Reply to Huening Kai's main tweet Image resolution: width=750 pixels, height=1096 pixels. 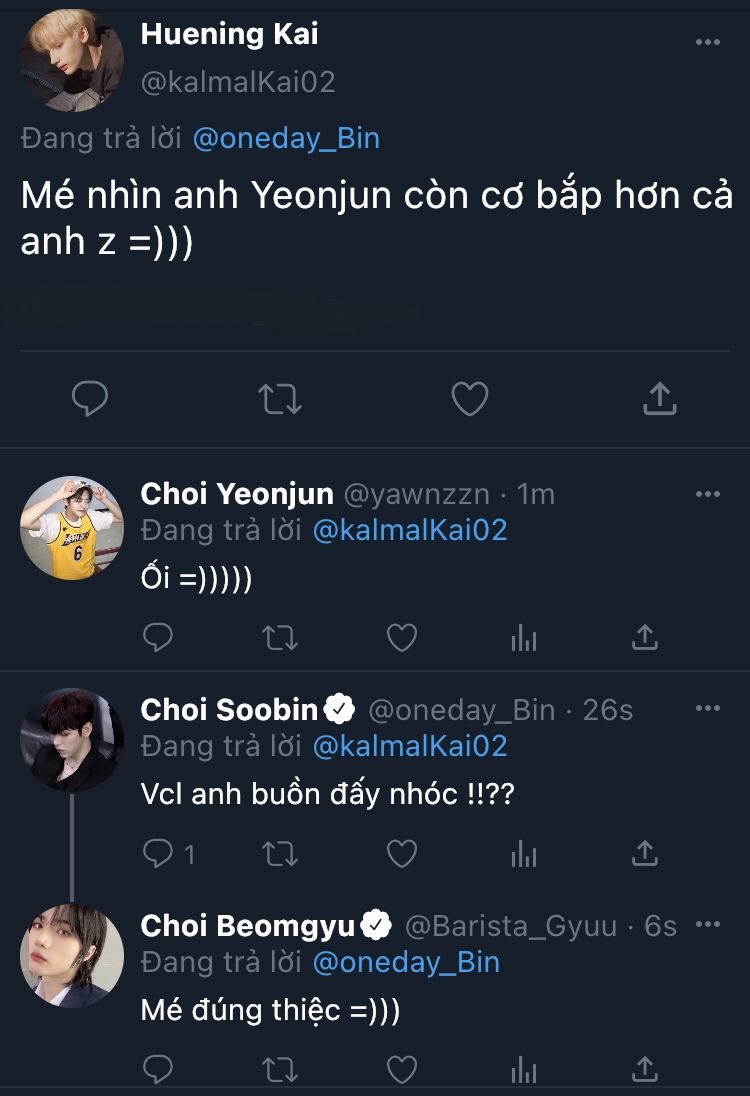click(90, 400)
